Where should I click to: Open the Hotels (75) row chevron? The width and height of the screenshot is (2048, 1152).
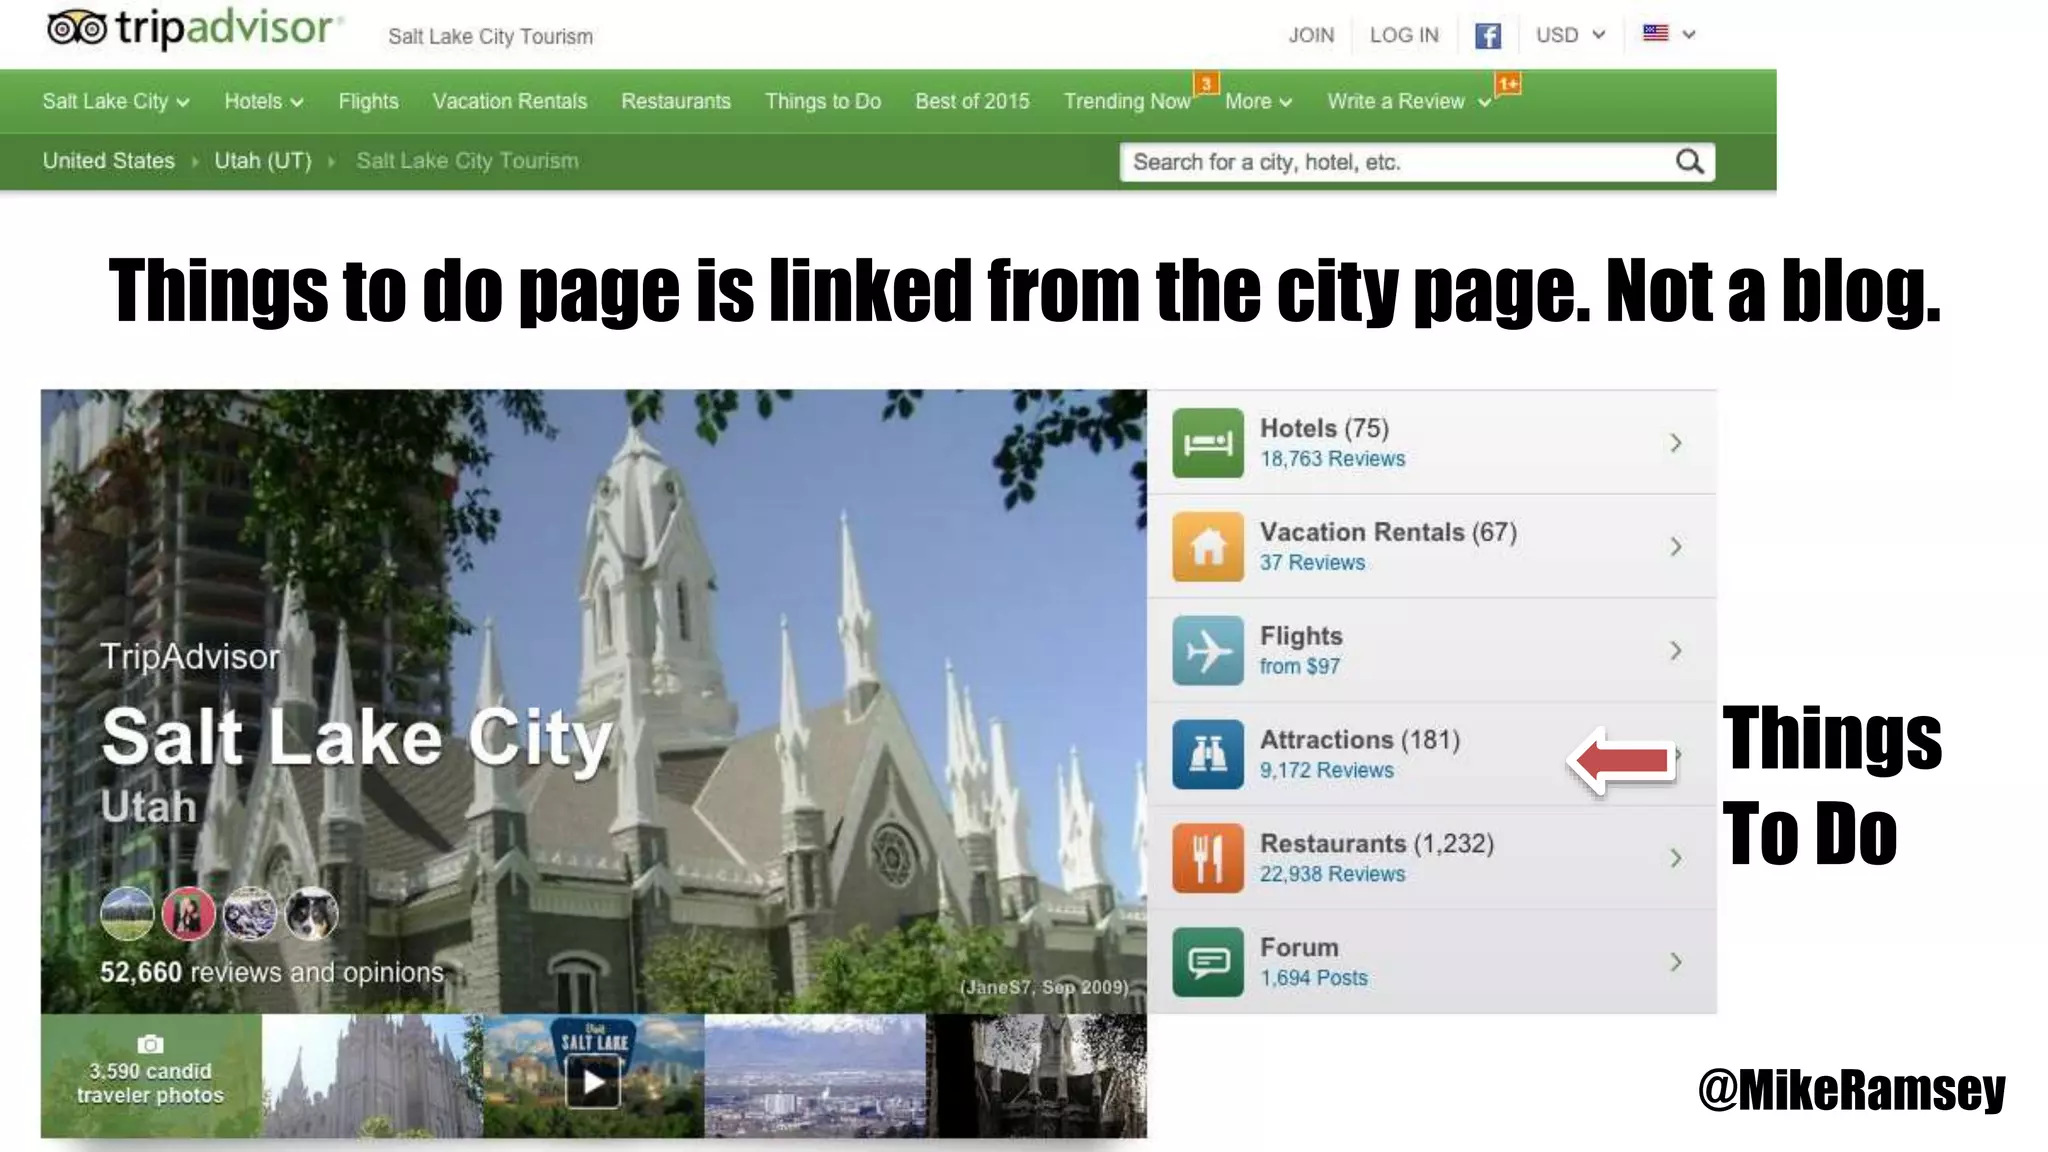(1676, 443)
